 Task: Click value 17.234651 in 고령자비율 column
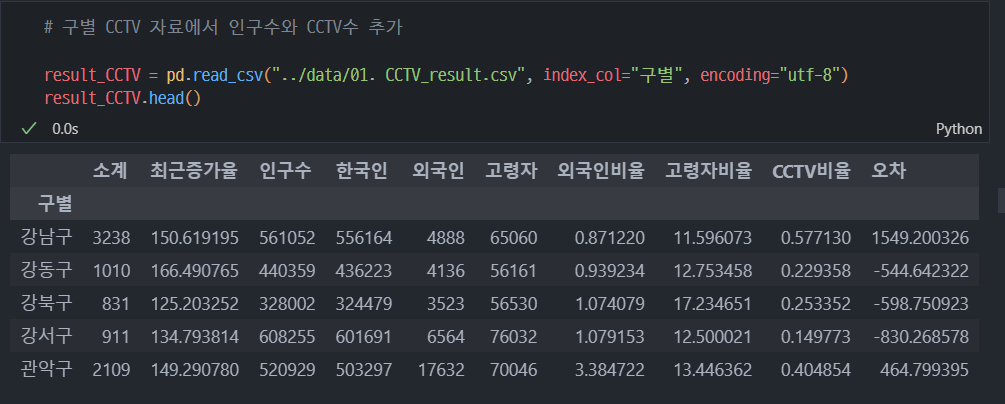click(713, 304)
